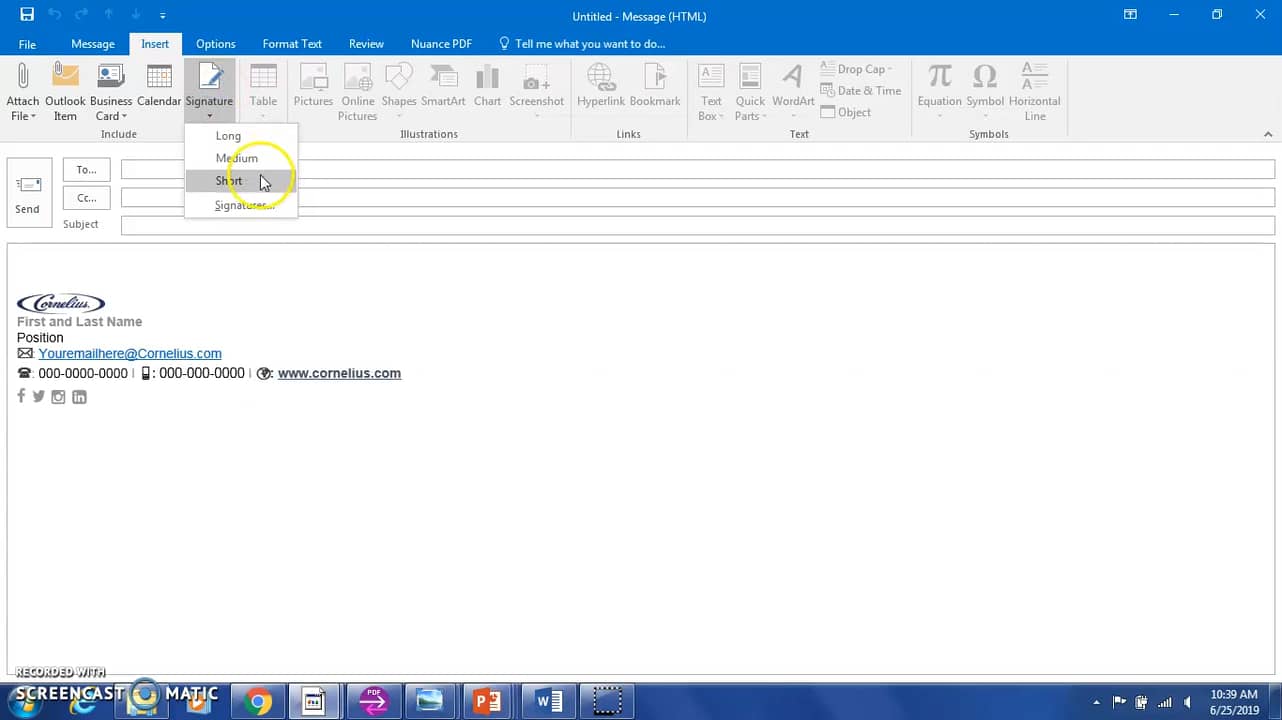Click the Cornelius logo image
This screenshot has height=720, width=1282.
tap(61, 303)
